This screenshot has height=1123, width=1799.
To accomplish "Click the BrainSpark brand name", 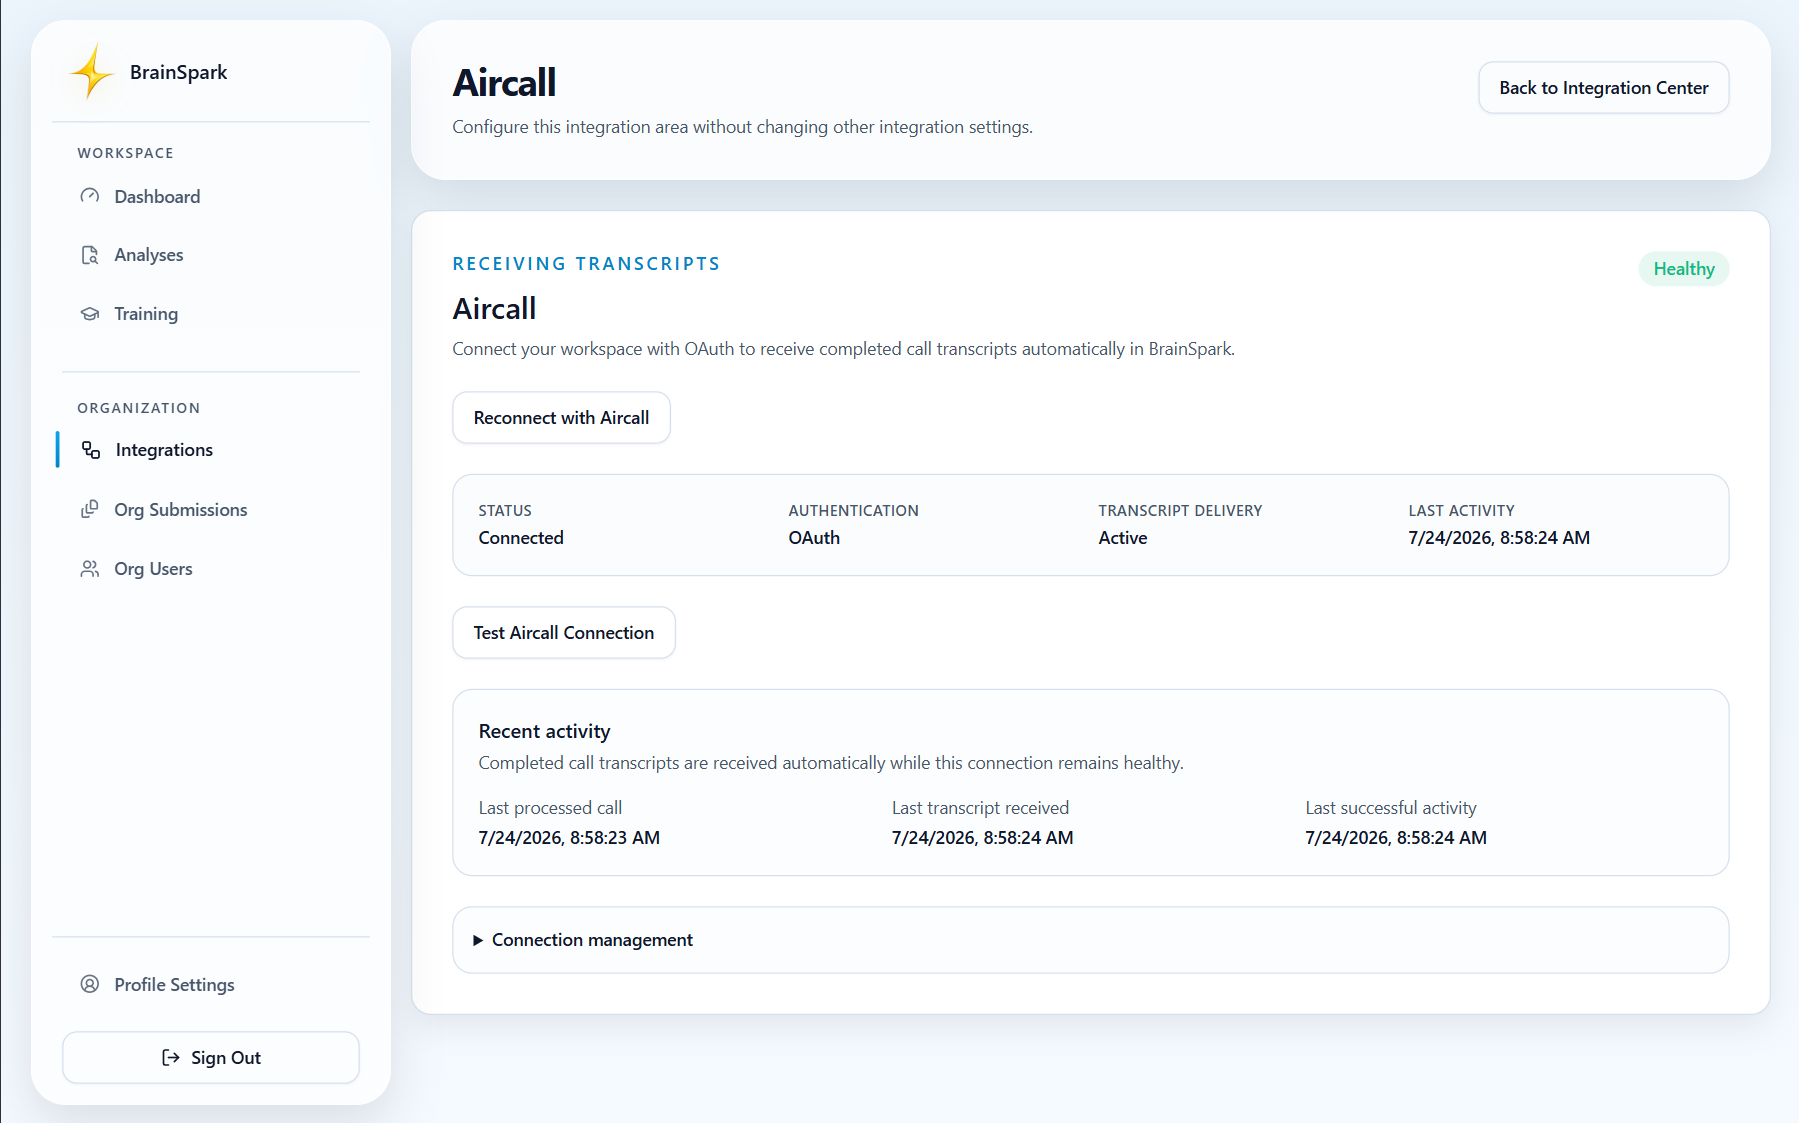I will point(179,72).
